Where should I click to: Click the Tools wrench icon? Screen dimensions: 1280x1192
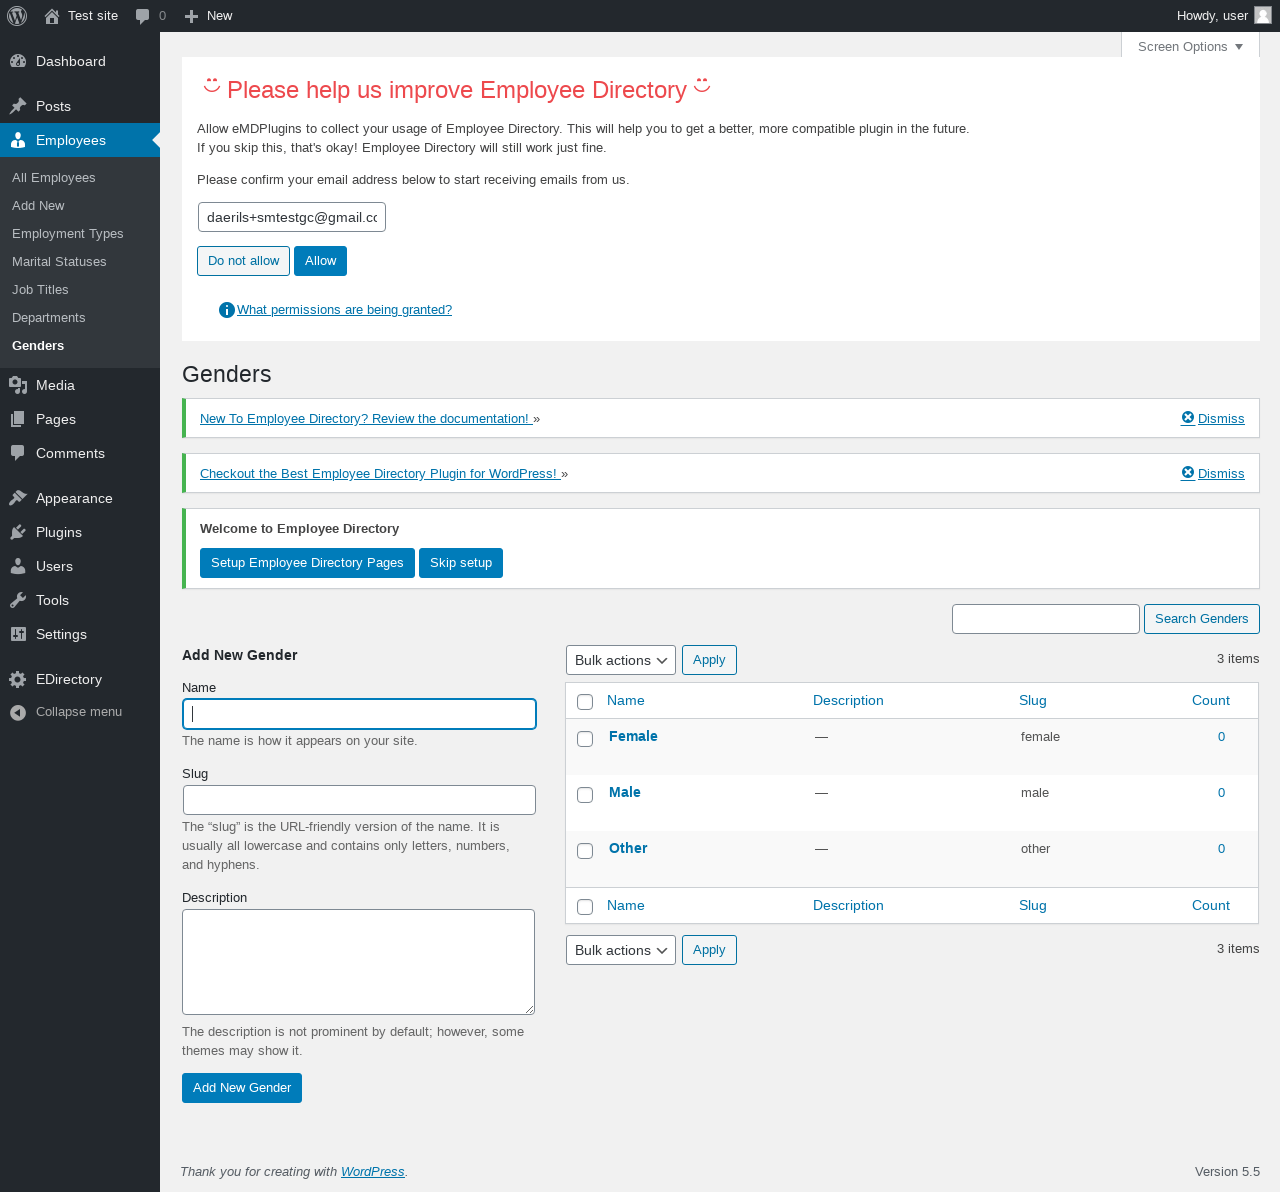(x=18, y=600)
